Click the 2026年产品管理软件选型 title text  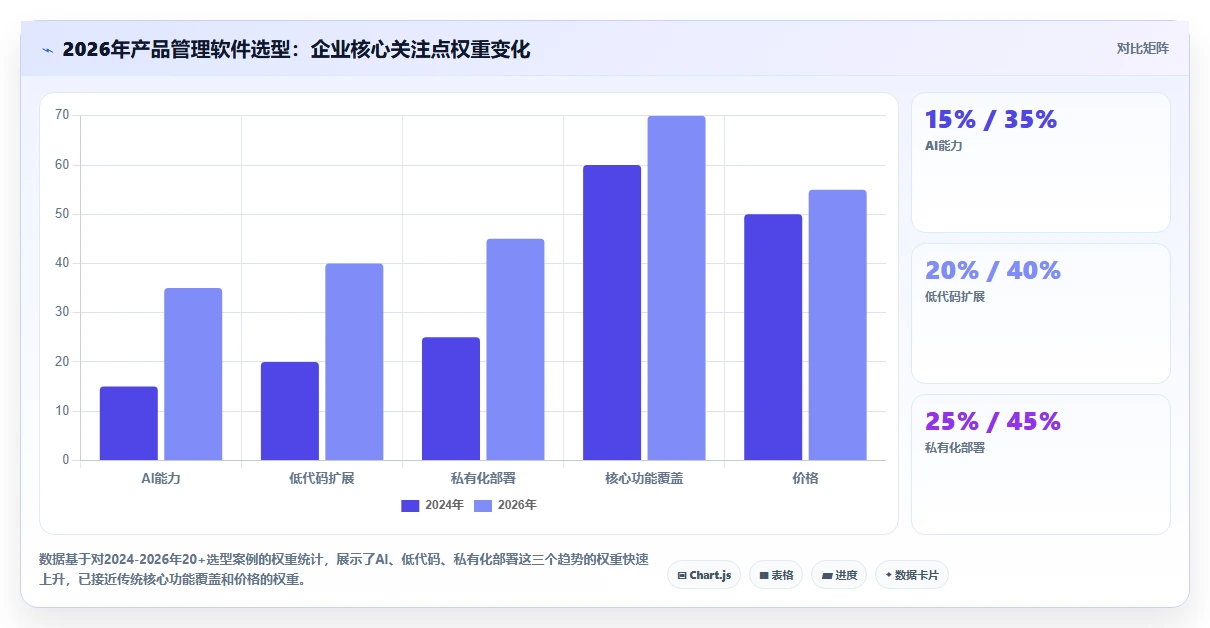pos(296,49)
